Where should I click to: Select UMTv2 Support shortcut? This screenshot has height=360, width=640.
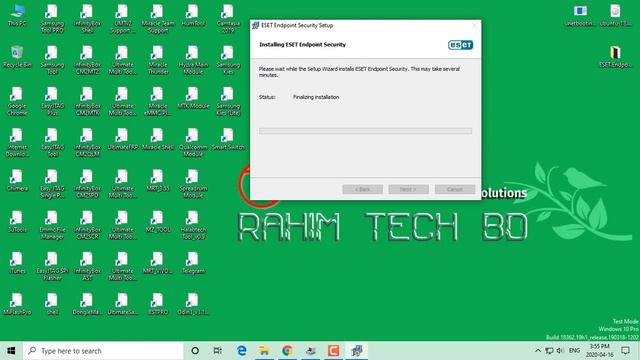tap(122, 19)
